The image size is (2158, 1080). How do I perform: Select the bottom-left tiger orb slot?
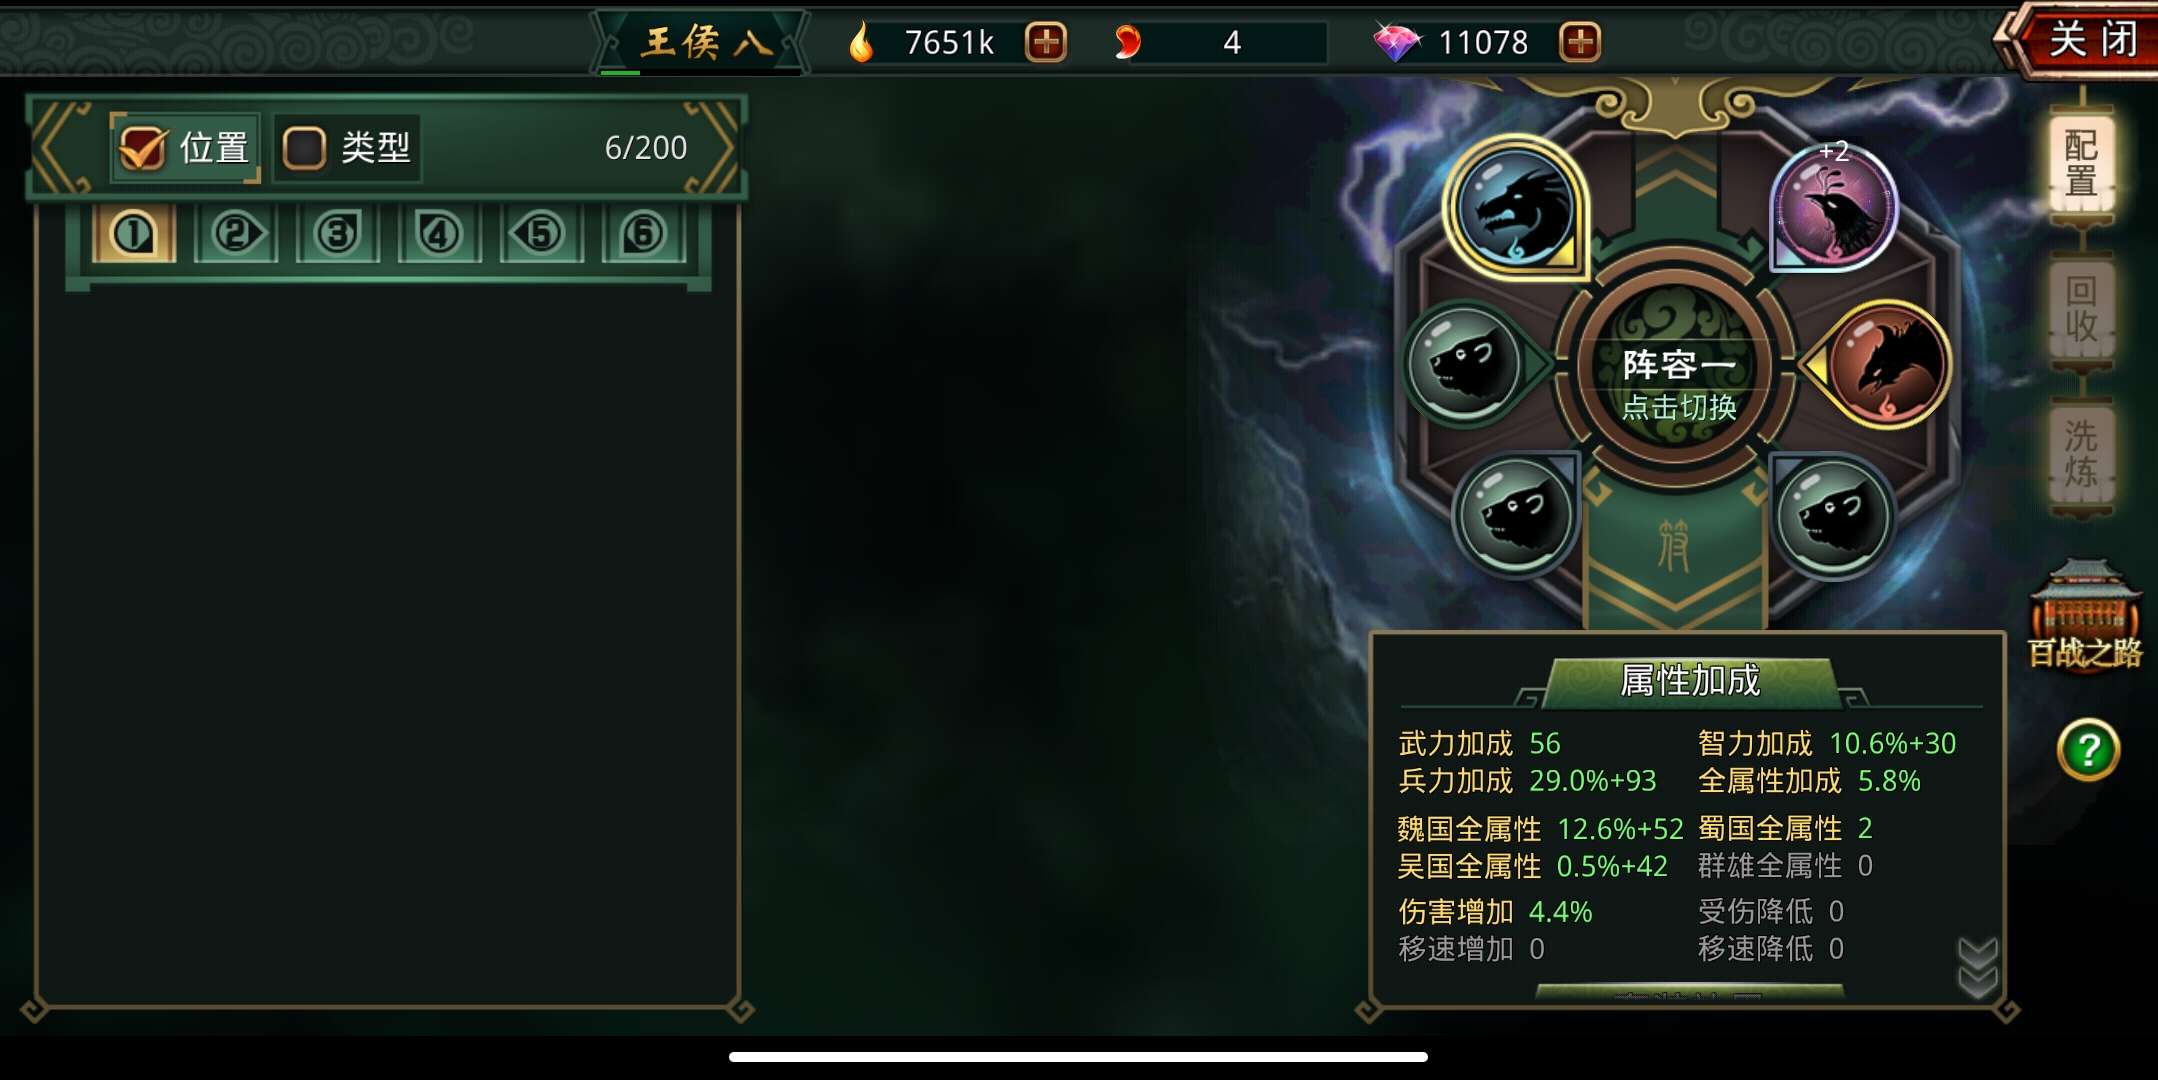[1516, 515]
